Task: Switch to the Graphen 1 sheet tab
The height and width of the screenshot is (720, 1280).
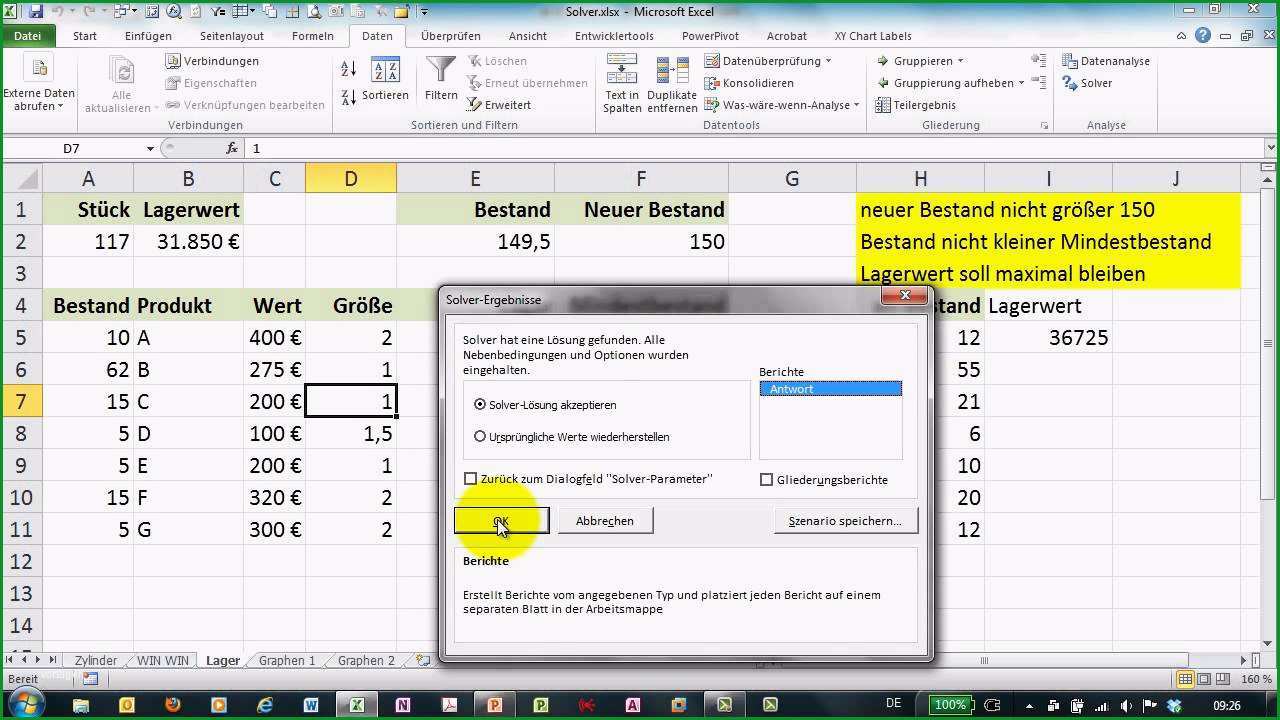Action: [287, 660]
